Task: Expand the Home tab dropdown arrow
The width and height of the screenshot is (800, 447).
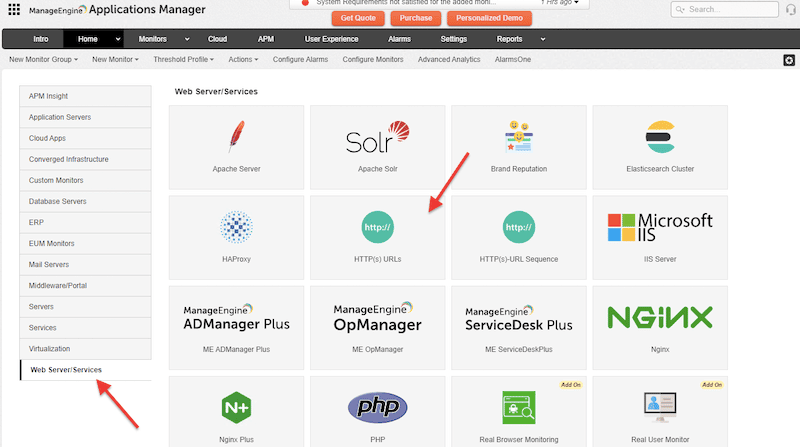Action: pos(118,39)
